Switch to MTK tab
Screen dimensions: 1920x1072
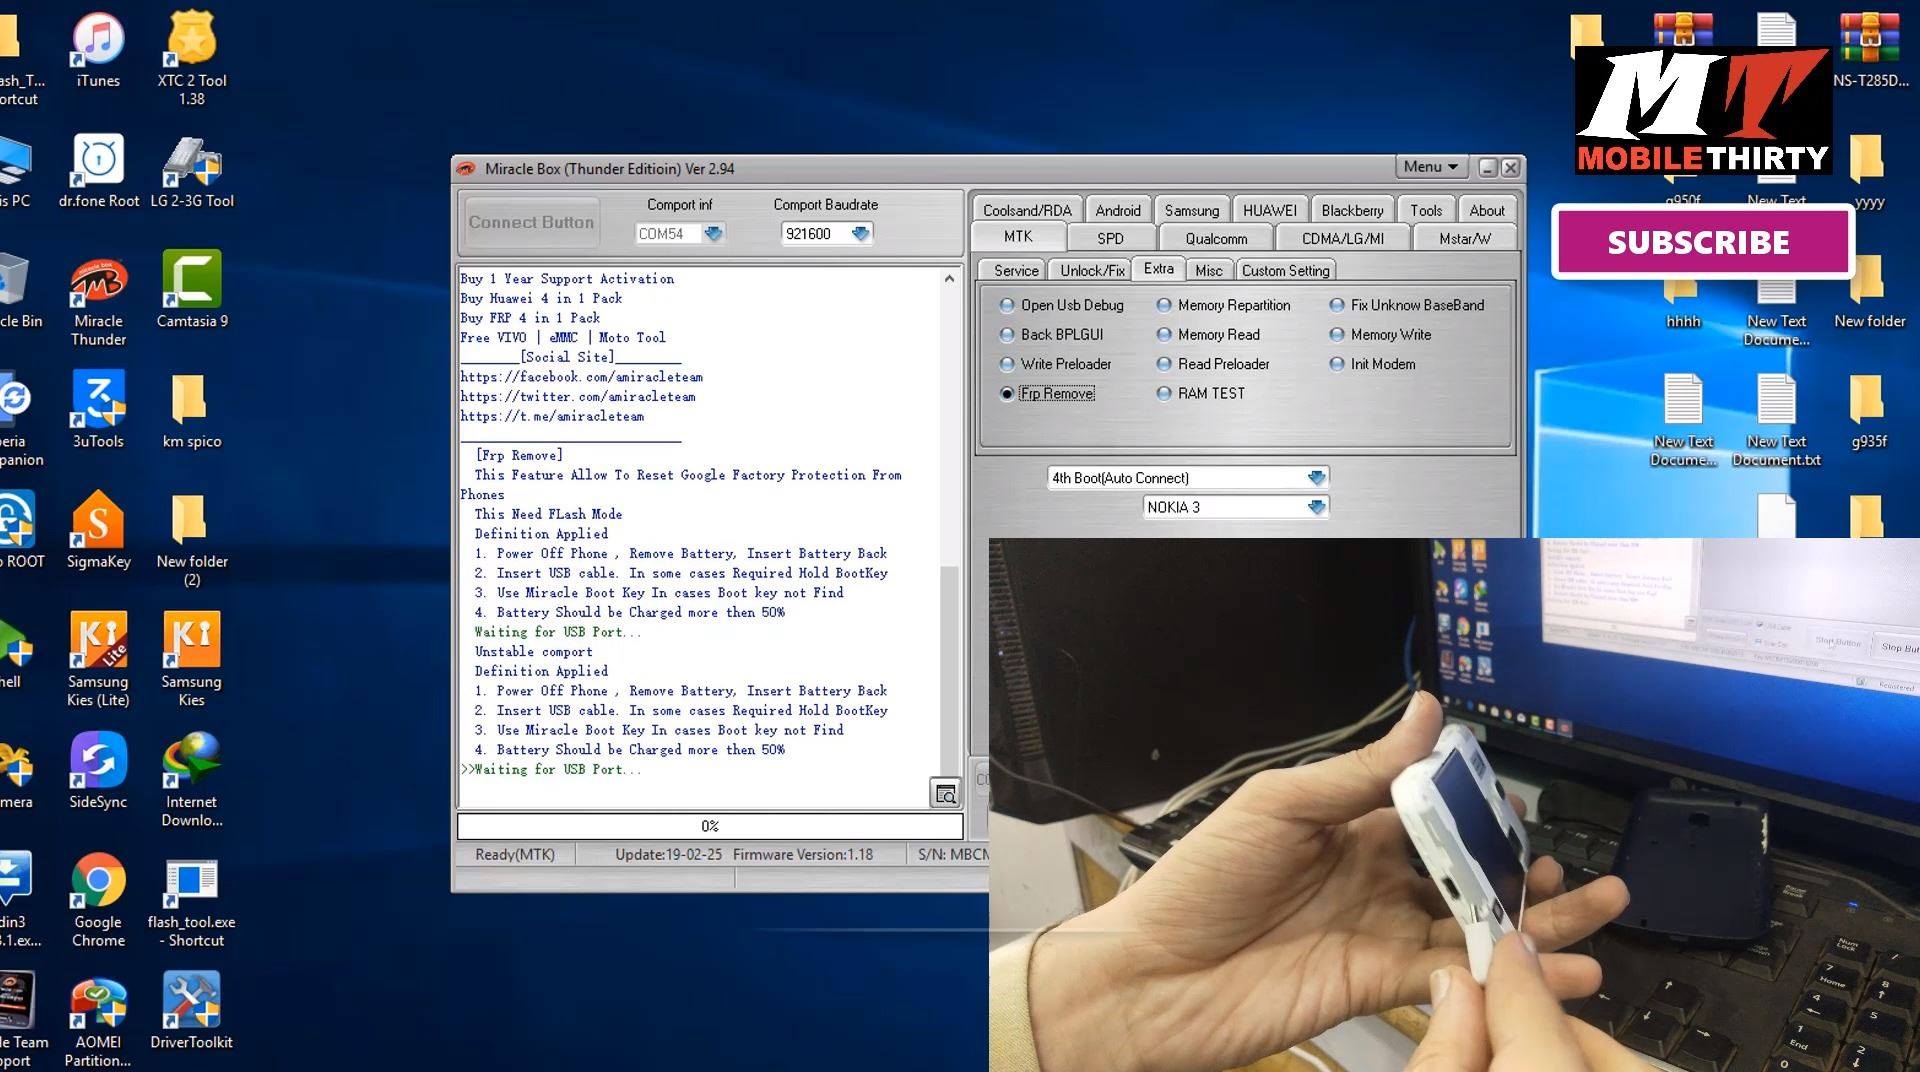tap(1018, 237)
